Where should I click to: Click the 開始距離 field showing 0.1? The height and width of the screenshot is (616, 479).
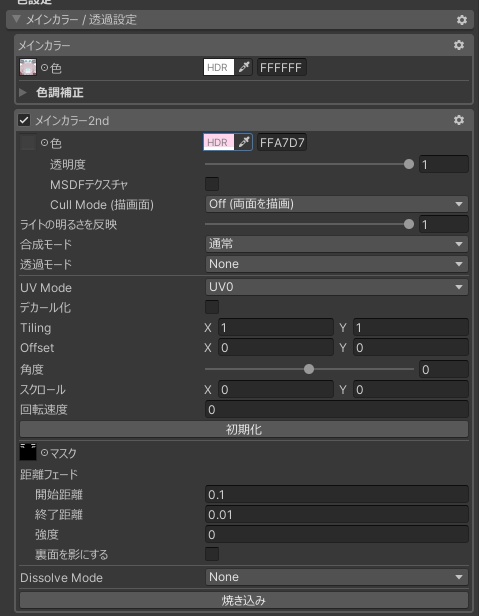337,494
